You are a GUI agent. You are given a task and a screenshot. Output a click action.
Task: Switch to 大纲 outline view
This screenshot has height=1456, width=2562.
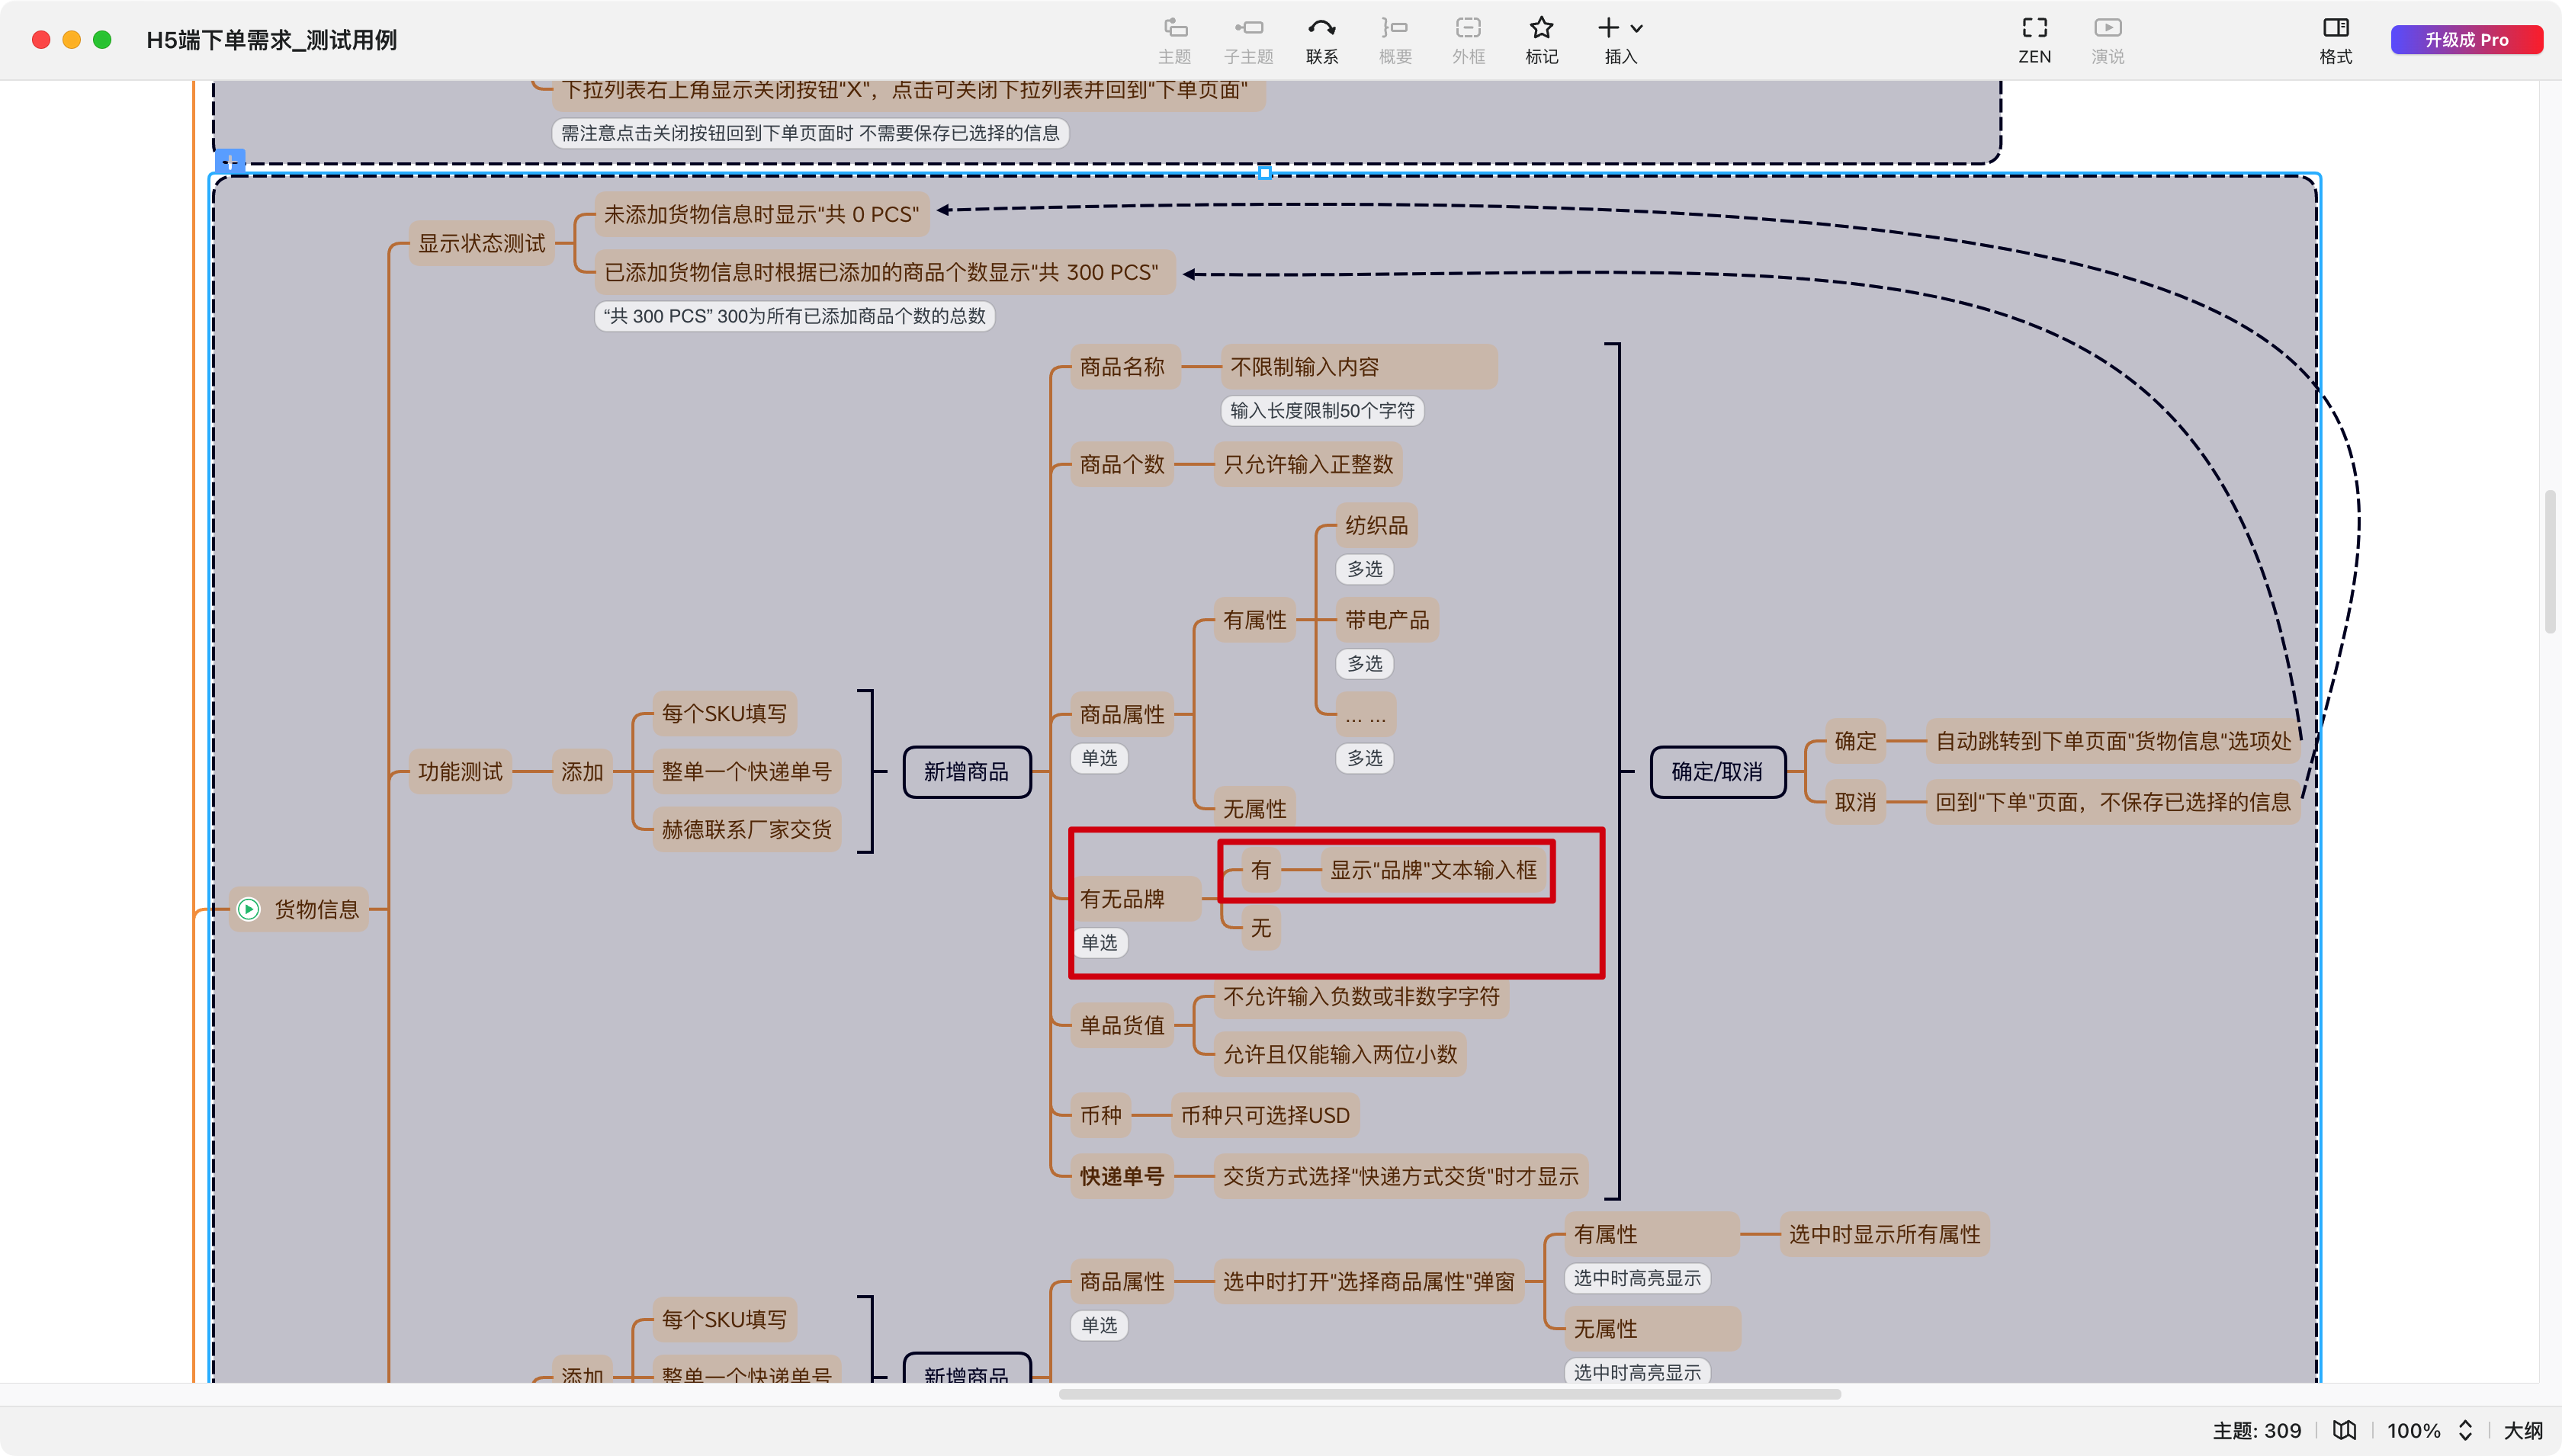[2523, 1430]
